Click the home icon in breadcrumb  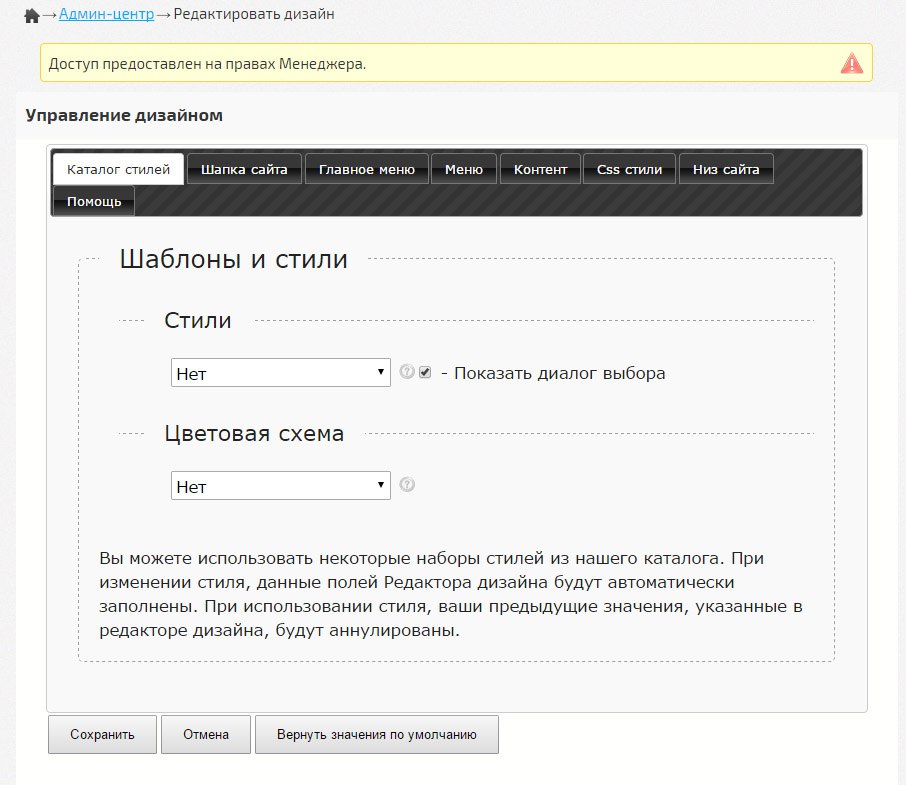coord(32,16)
